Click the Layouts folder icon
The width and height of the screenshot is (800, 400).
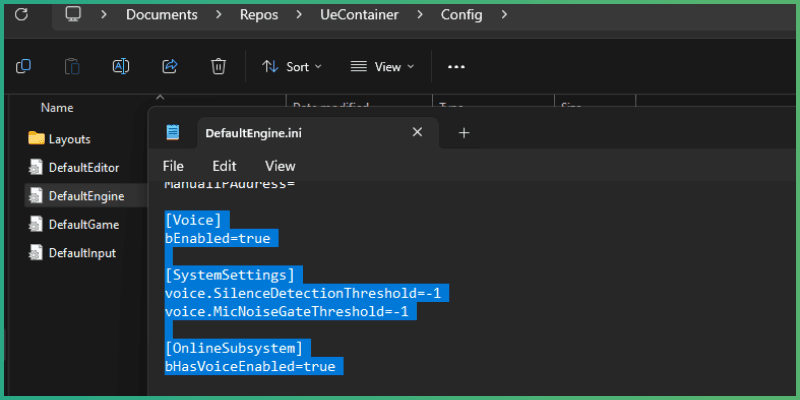37,138
